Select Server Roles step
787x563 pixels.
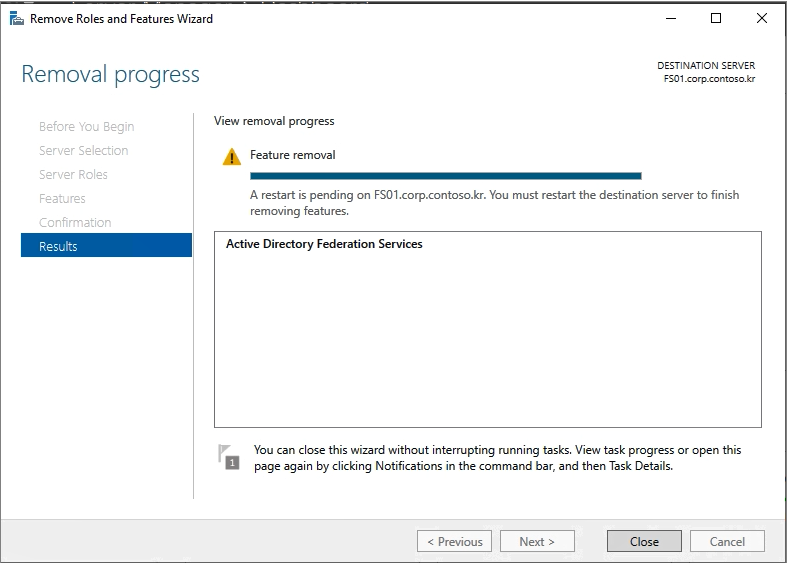tap(73, 175)
